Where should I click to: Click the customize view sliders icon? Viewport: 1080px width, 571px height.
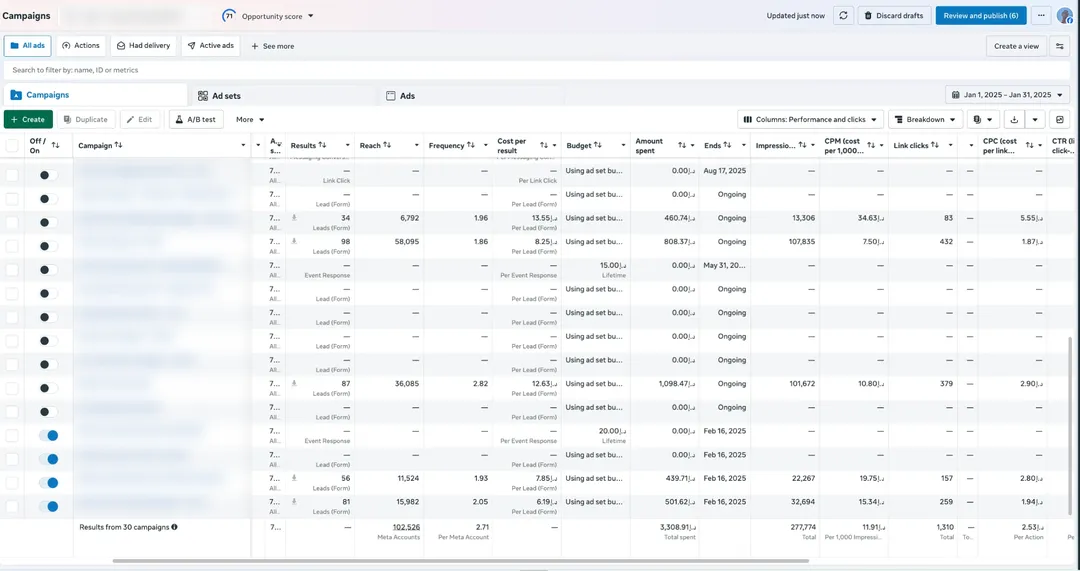point(1060,46)
